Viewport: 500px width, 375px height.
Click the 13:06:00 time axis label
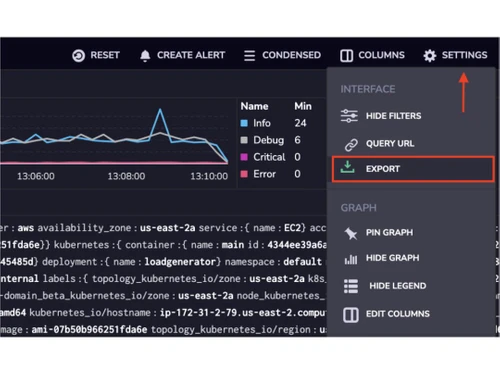36,176
